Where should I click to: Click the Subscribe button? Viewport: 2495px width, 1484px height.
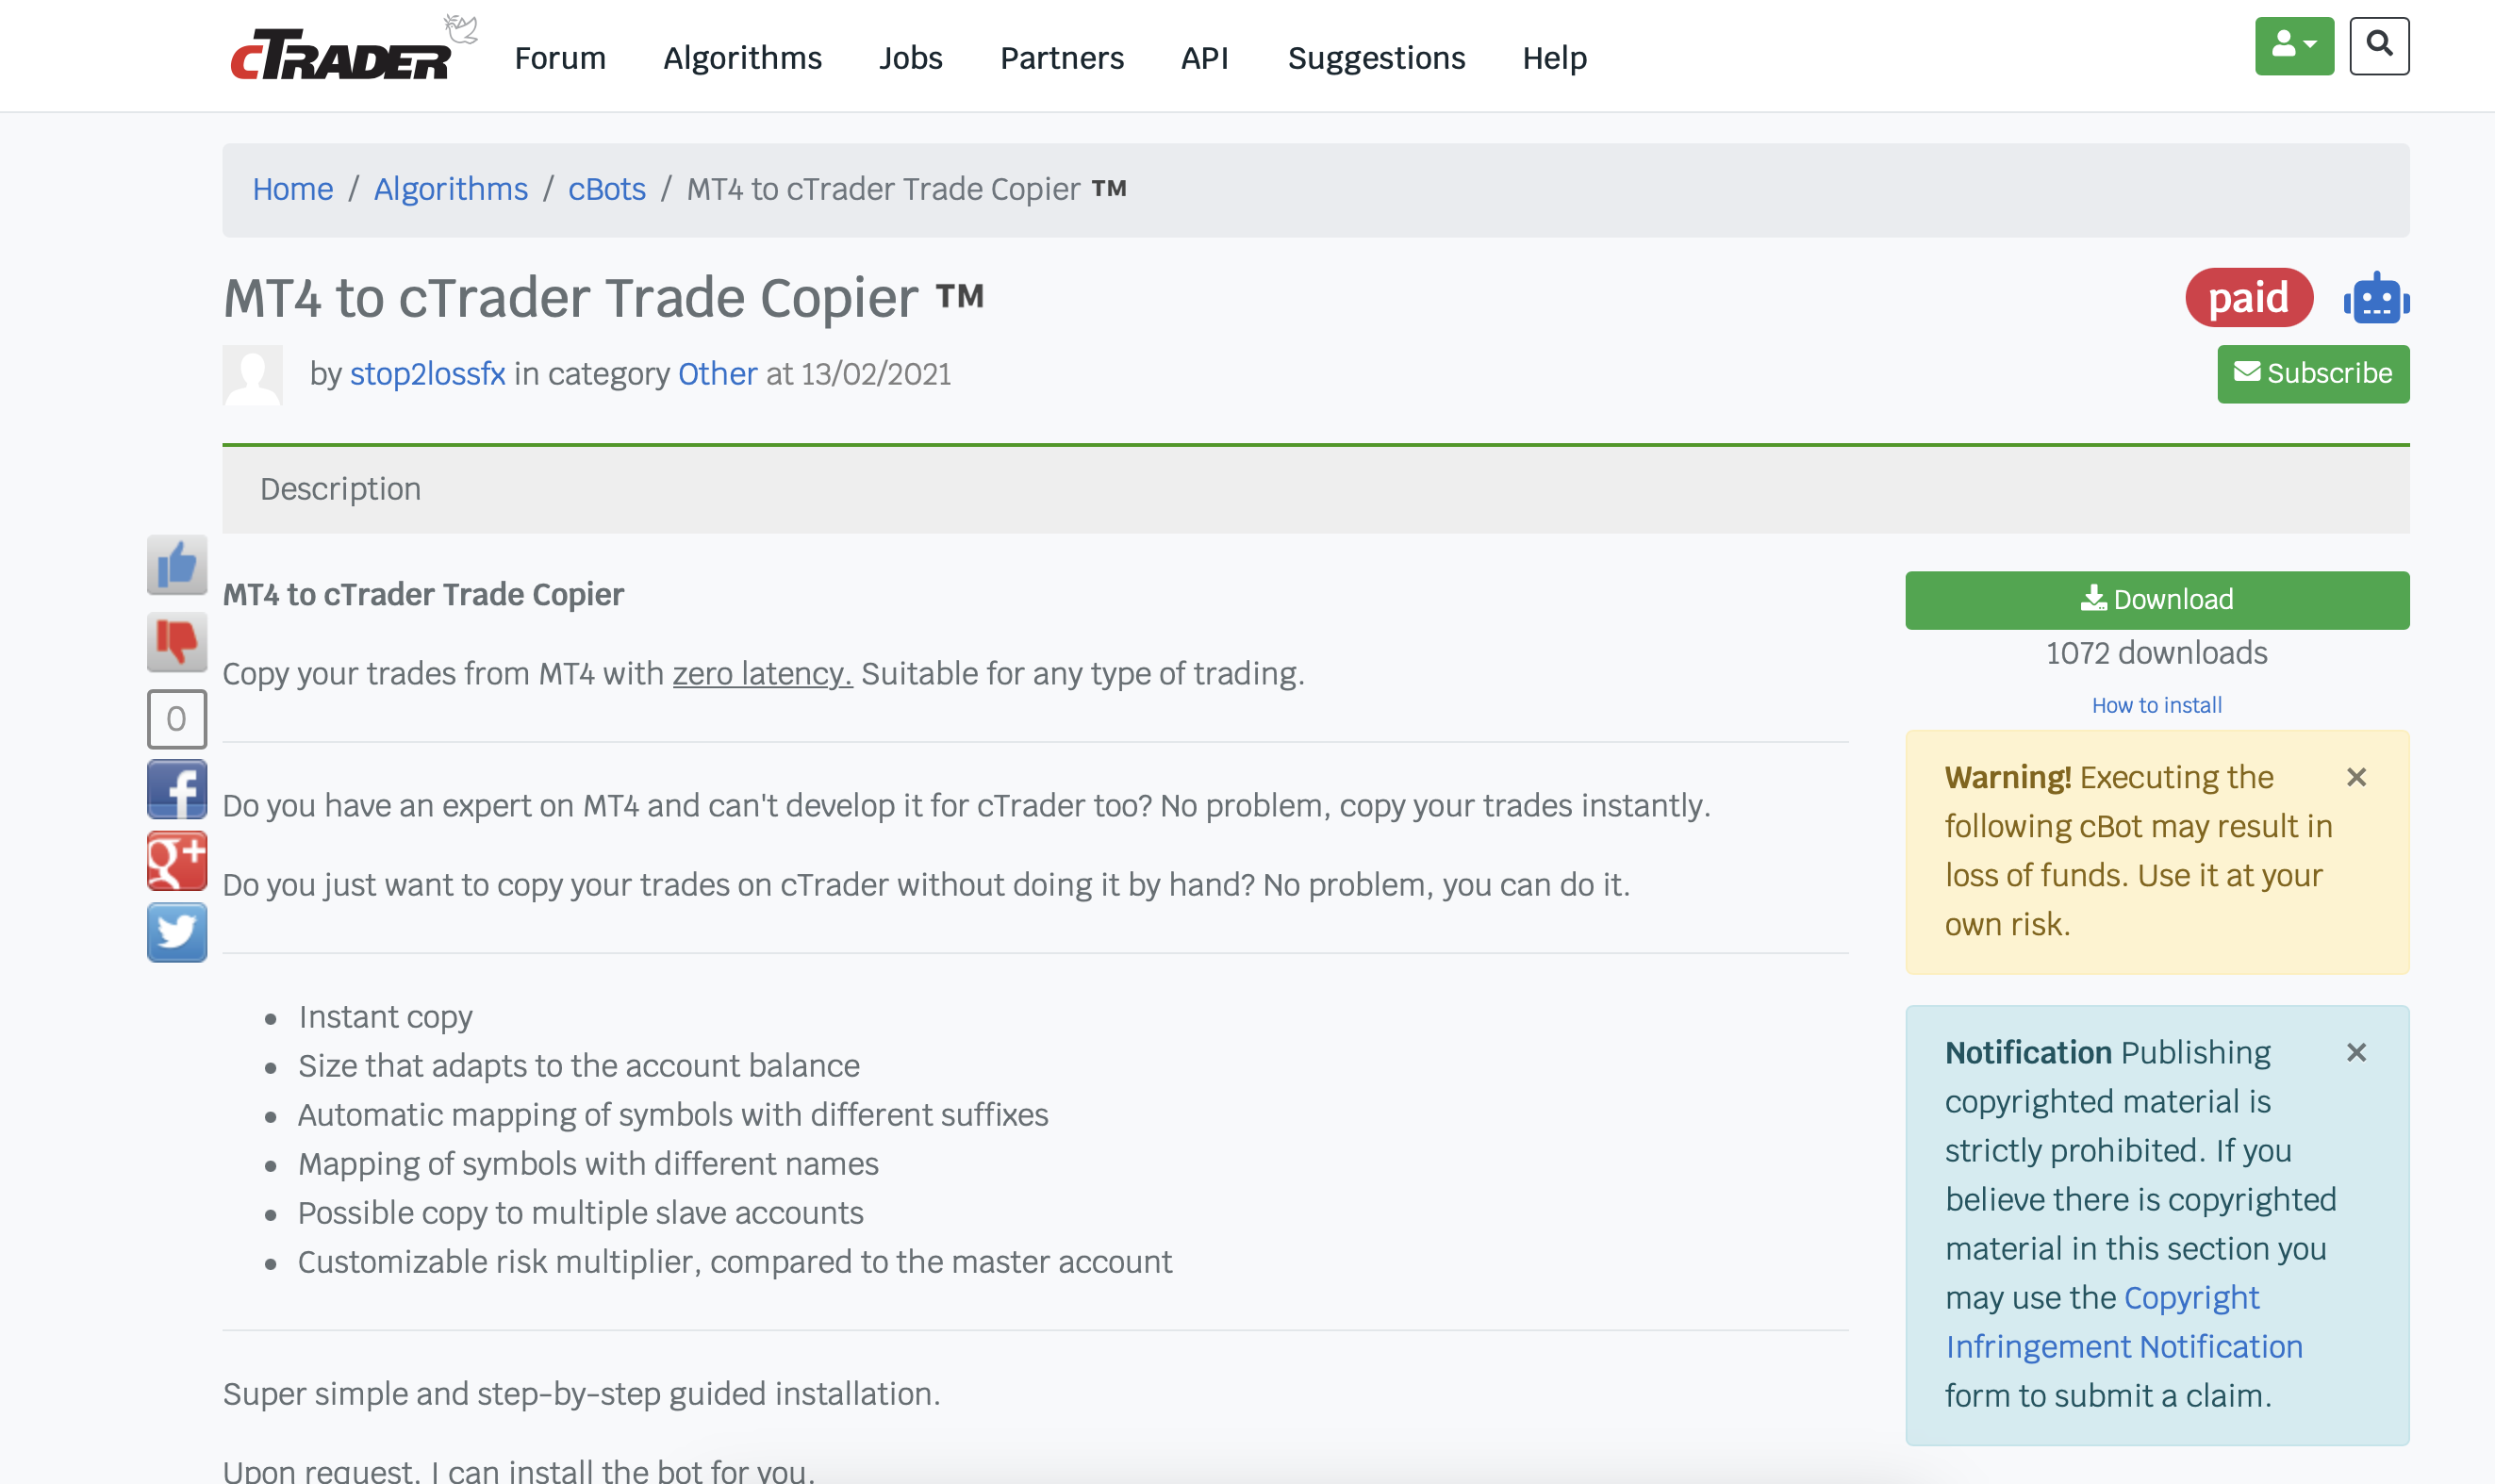pyautogui.click(x=2312, y=374)
